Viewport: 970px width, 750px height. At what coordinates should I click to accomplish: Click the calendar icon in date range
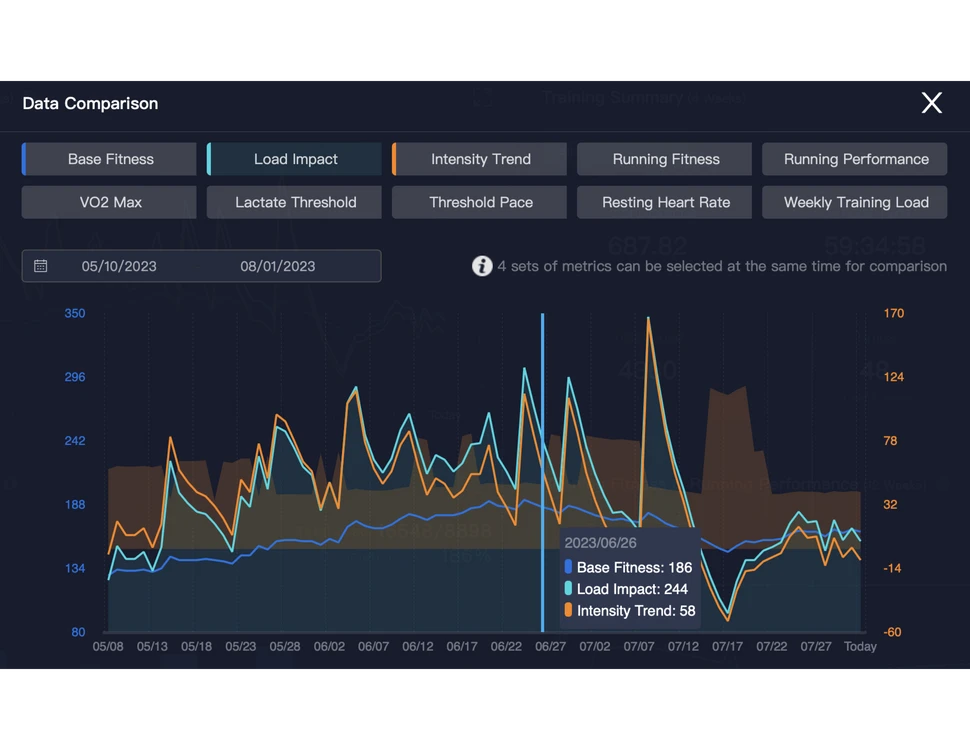coord(41,266)
